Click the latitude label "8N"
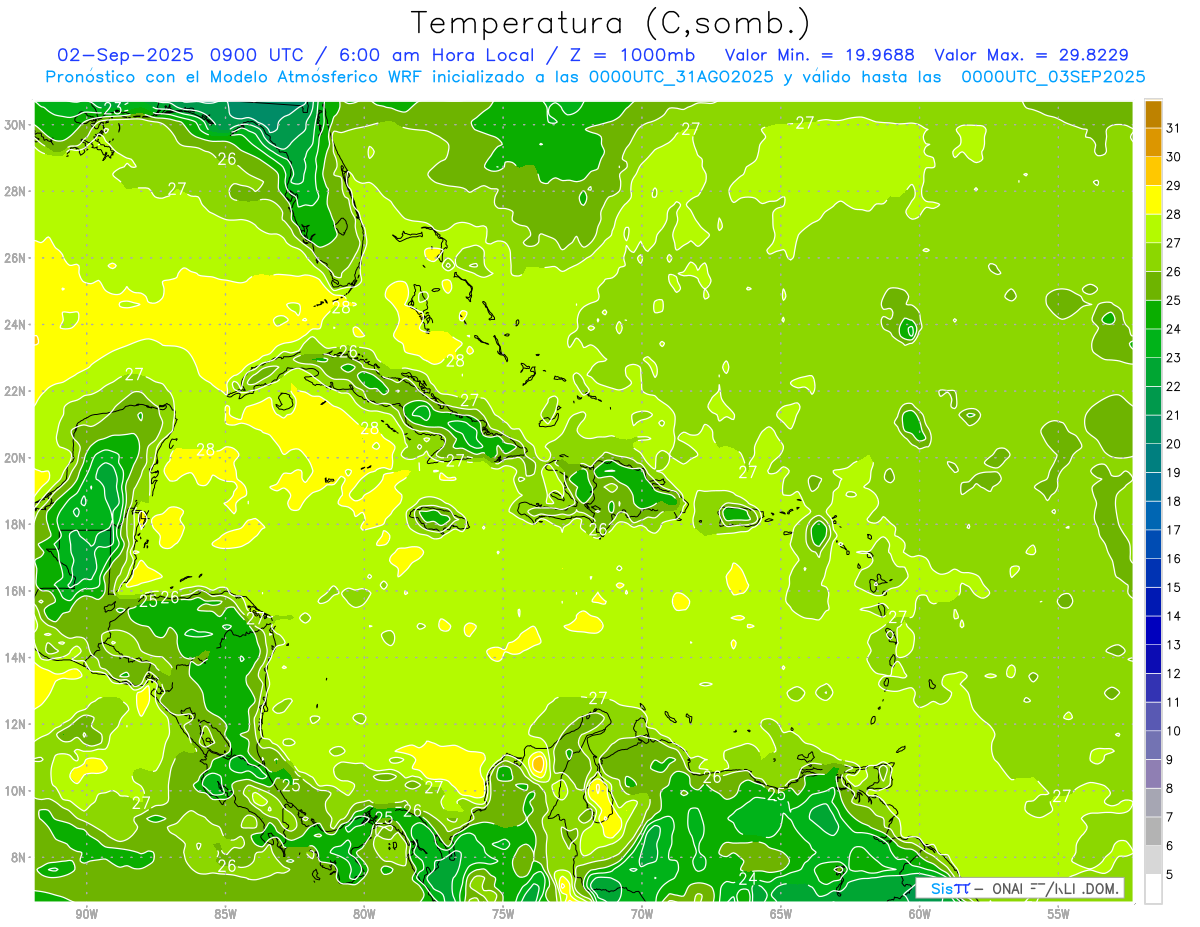This screenshot has width=1200, height=927. tap(19, 857)
